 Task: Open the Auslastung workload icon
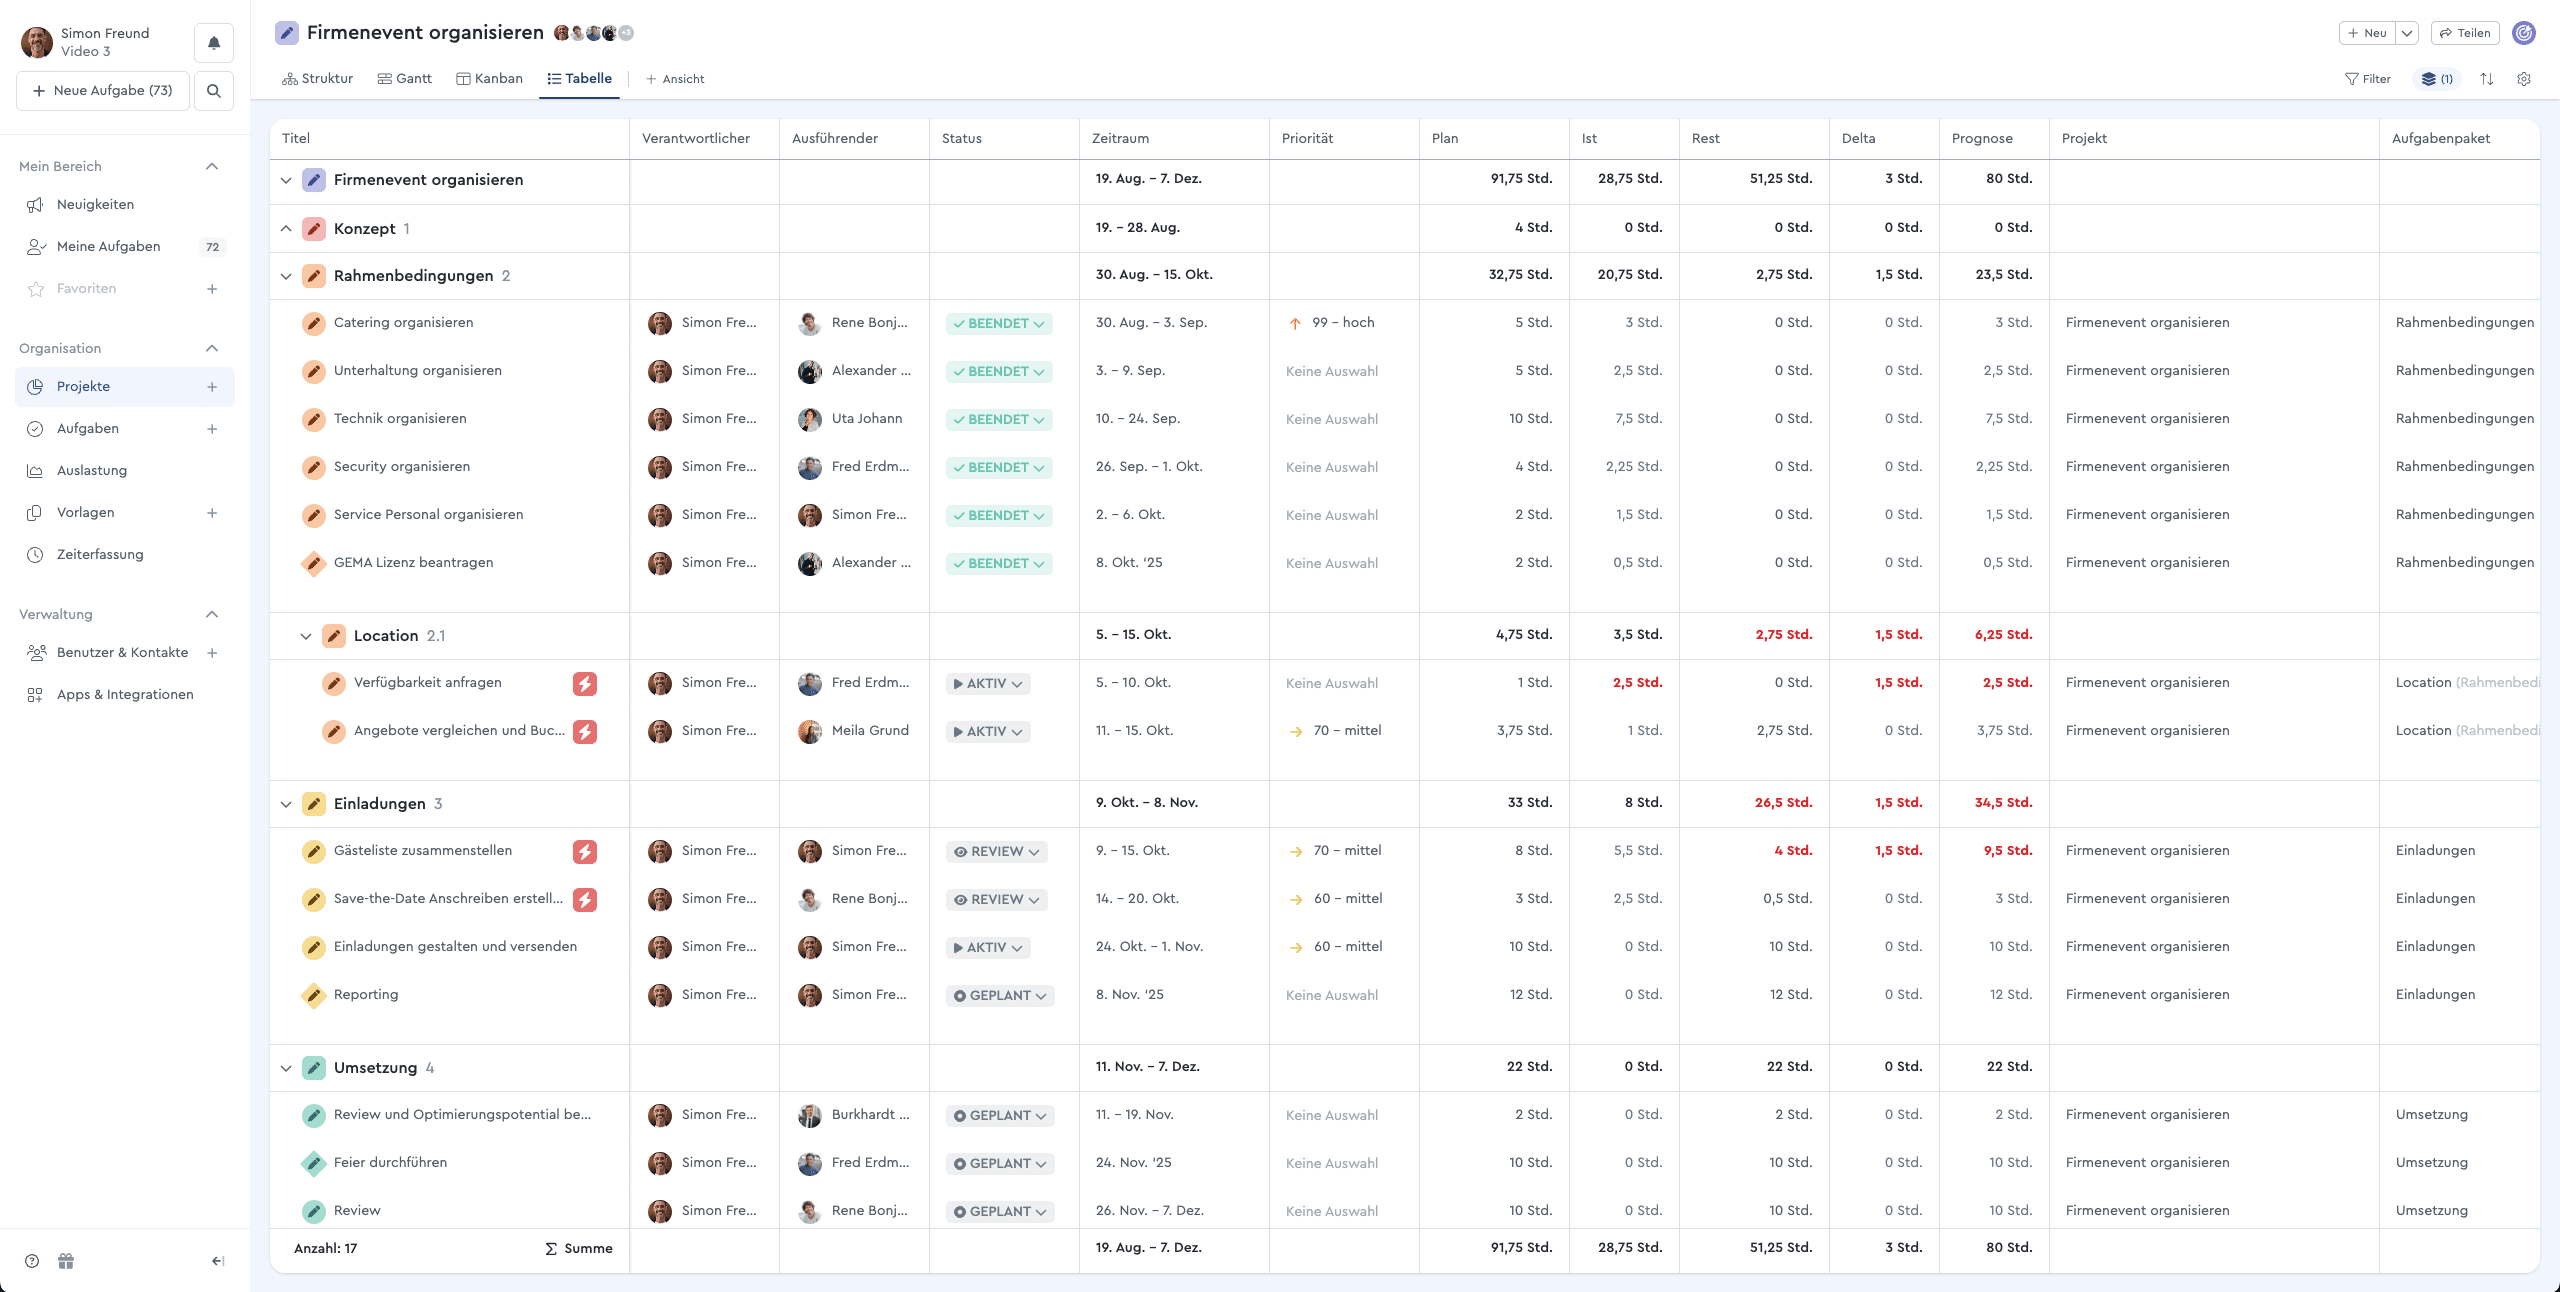(x=36, y=470)
